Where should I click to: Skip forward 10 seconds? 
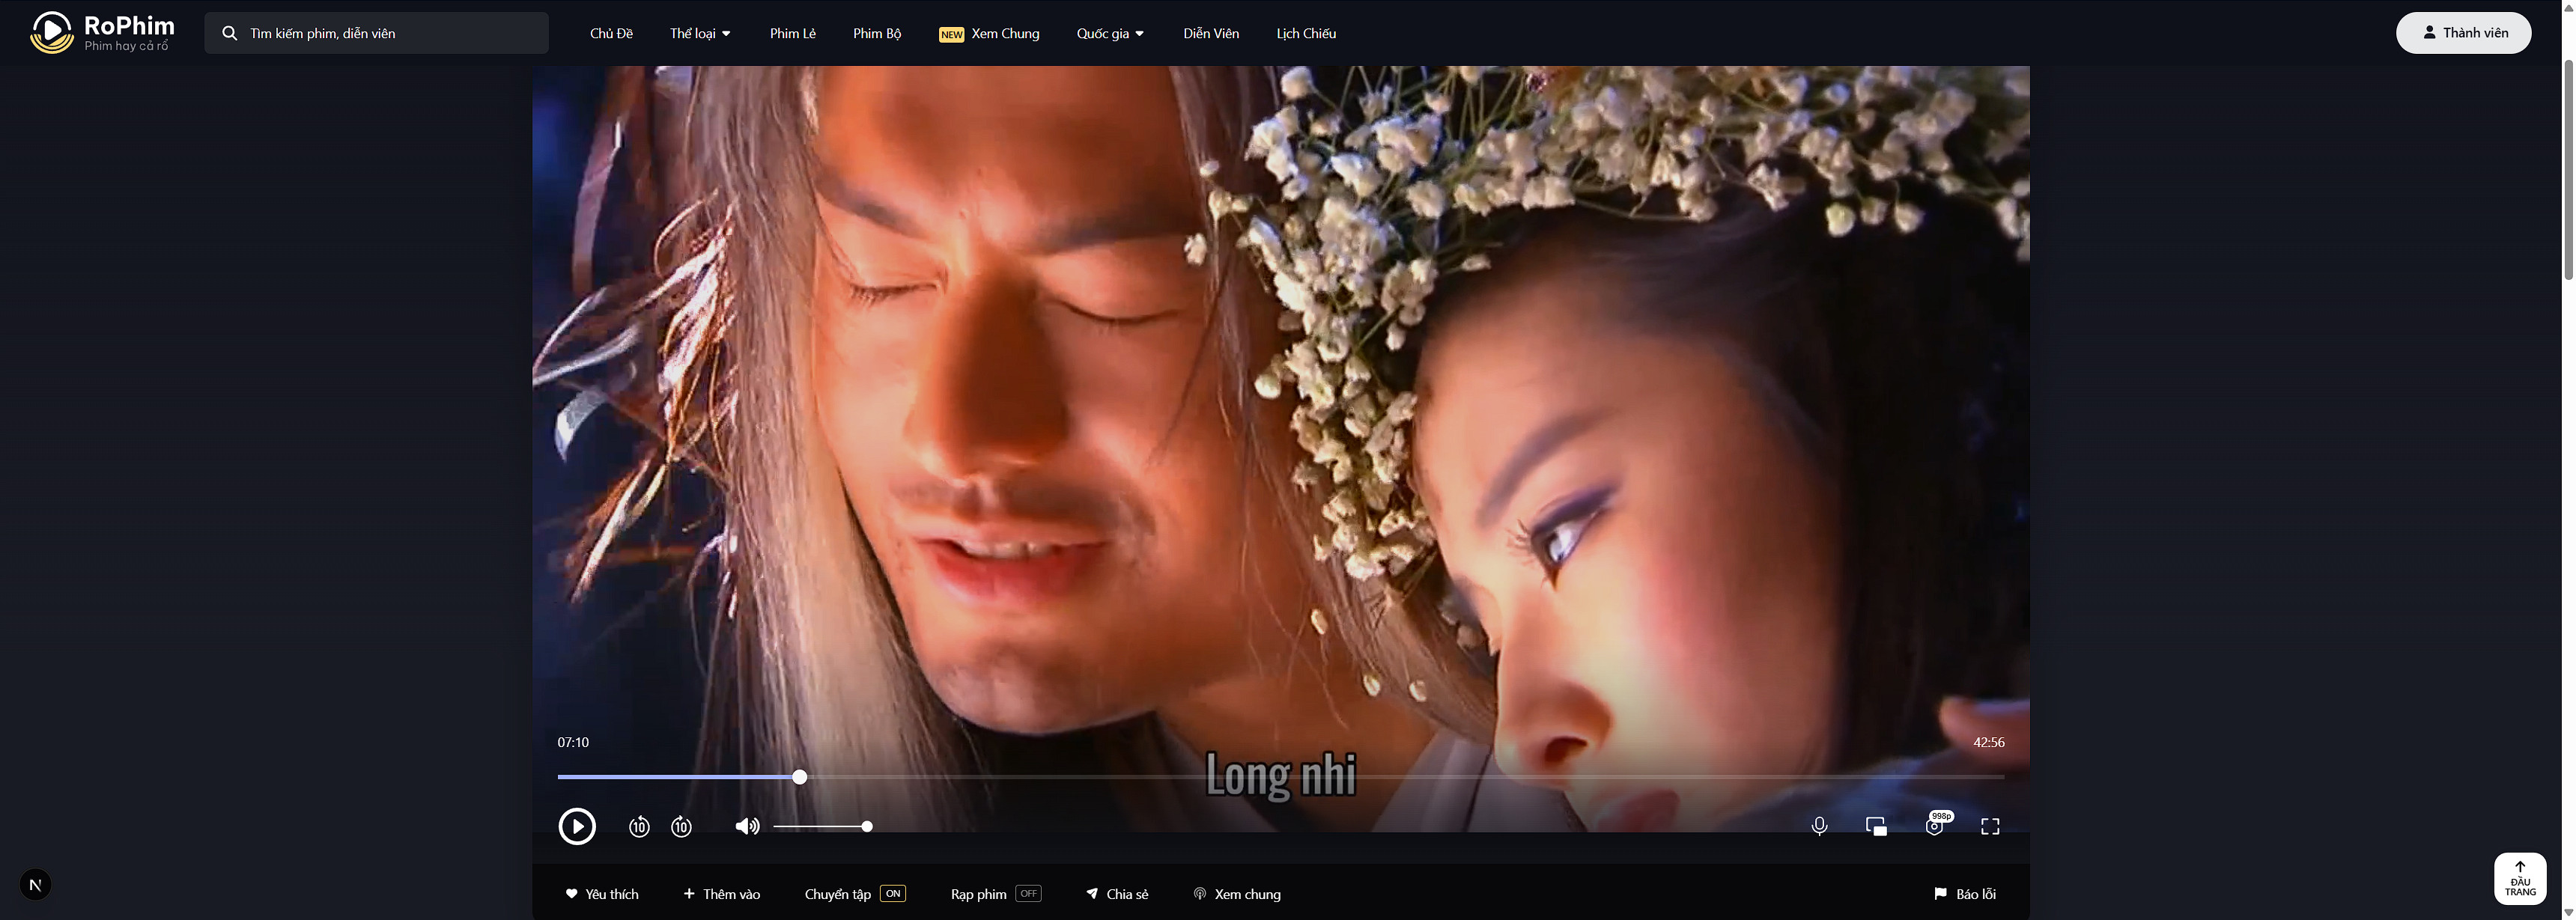point(681,826)
